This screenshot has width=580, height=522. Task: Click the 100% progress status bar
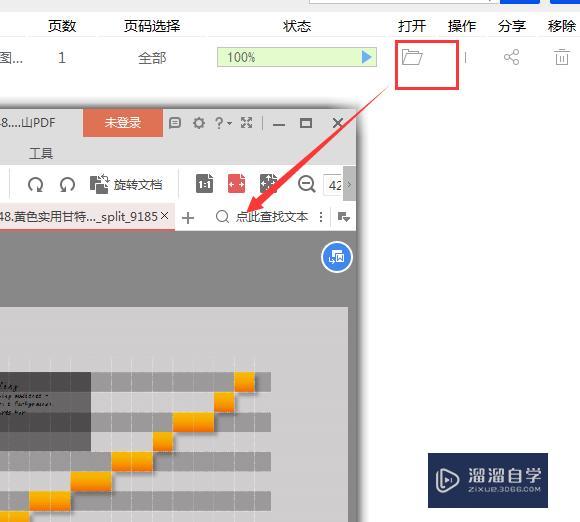tap(297, 57)
